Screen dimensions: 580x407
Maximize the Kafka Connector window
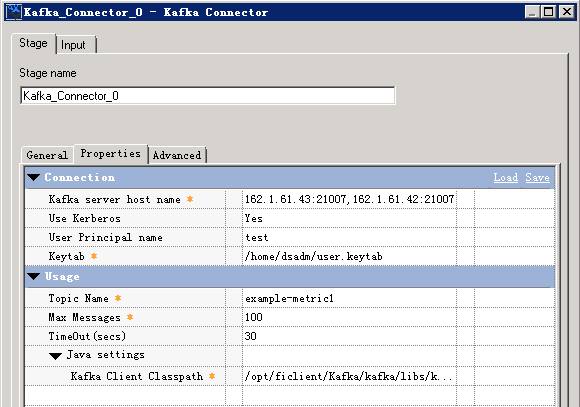[x=548, y=12]
